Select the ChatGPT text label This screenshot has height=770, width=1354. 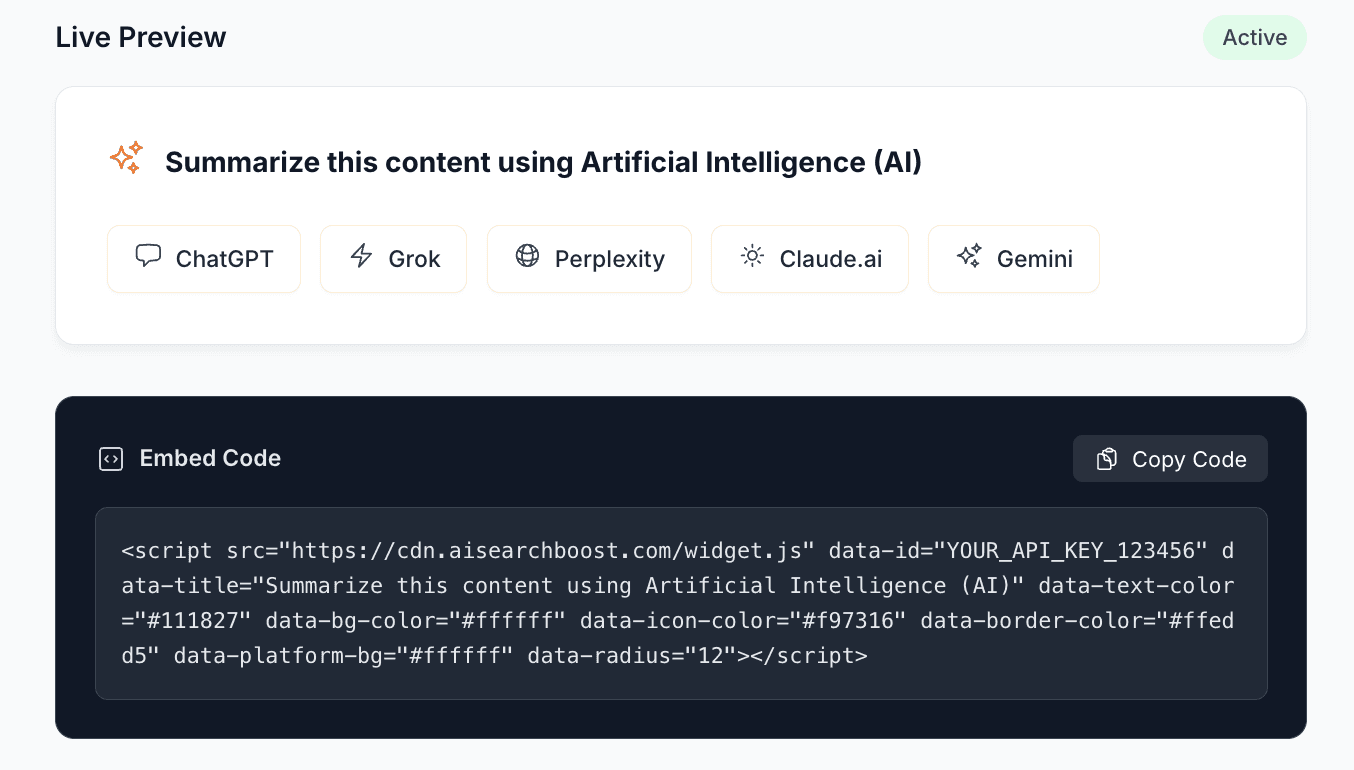(224, 259)
